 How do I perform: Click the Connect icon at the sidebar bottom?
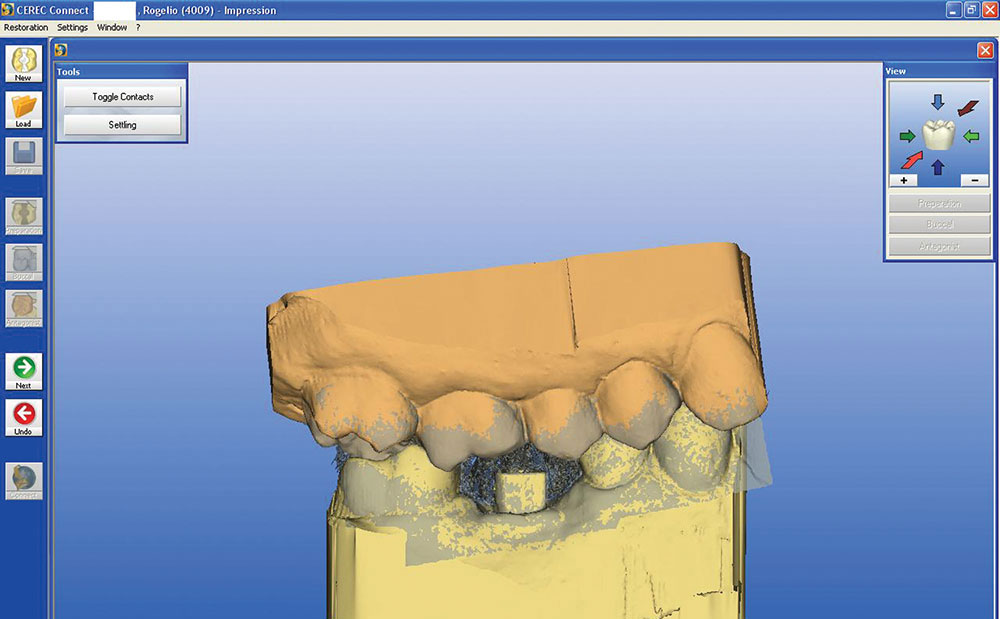[22, 481]
